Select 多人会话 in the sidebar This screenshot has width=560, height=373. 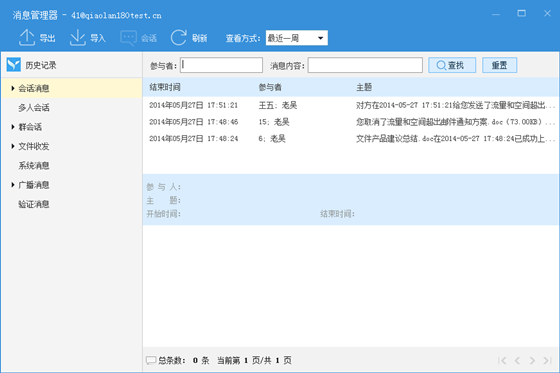pos(34,108)
